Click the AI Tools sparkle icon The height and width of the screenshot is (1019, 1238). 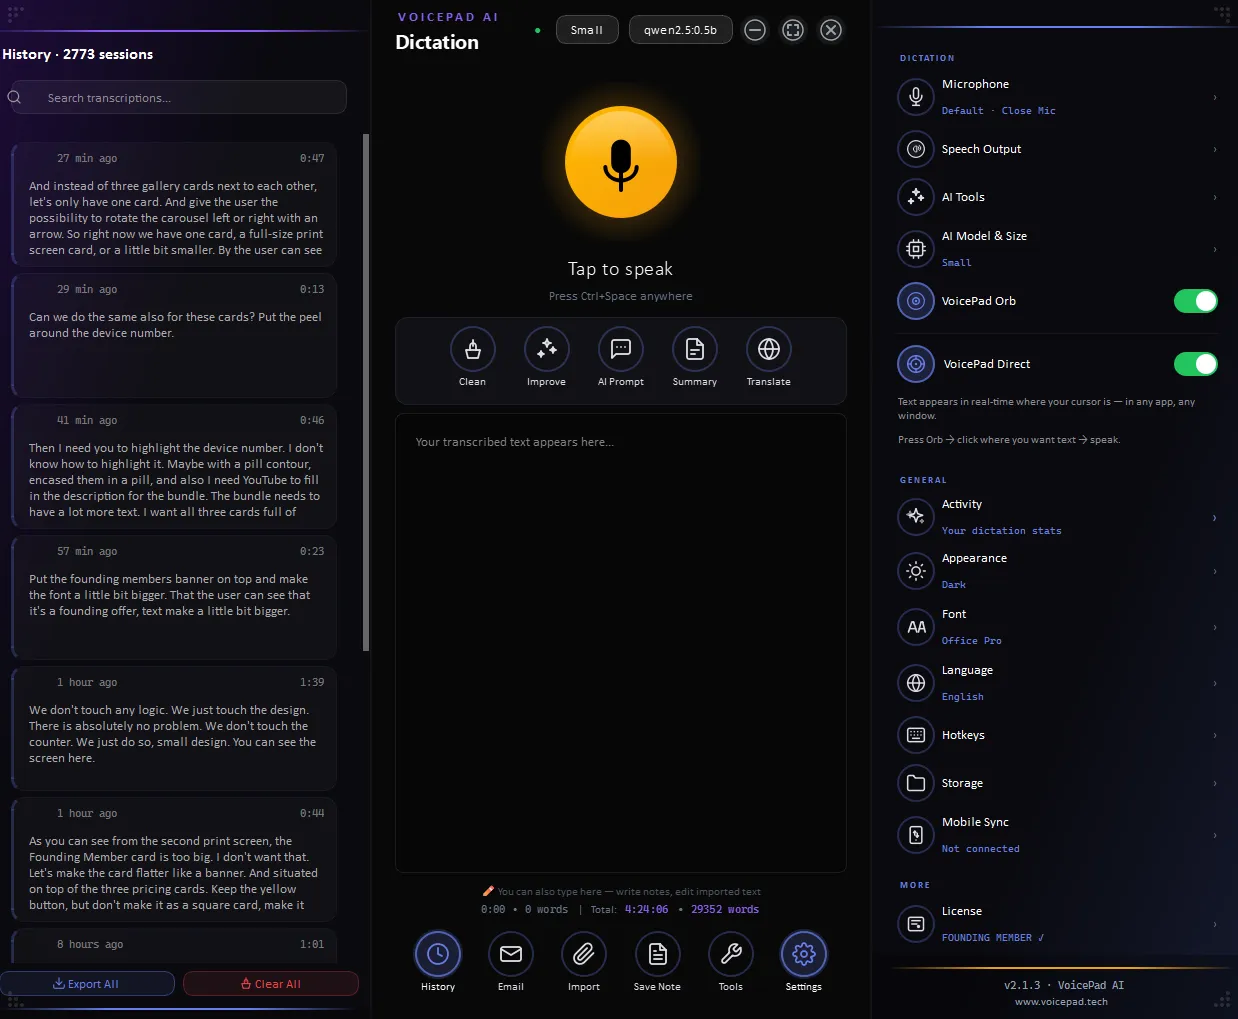coord(915,197)
